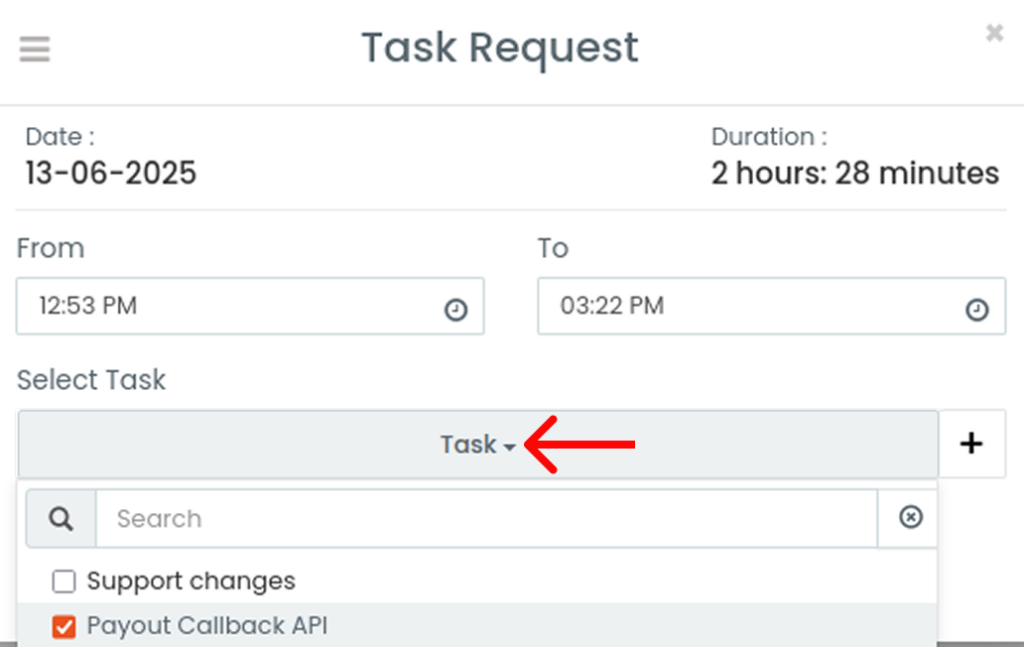Click the 2 hours: 28 minutes duration
This screenshot has width=1024, height=647.
[855, 174]
